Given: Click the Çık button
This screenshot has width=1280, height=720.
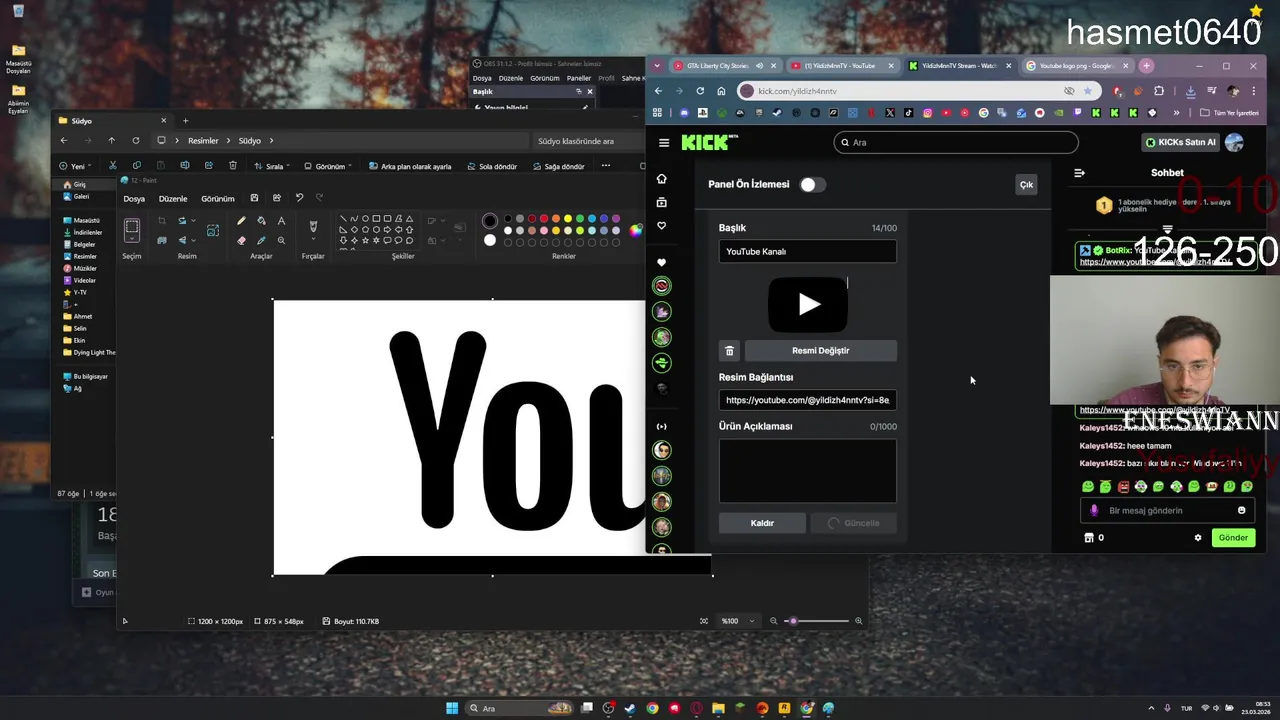Looking at the screenshot, I should (1026, 185).
